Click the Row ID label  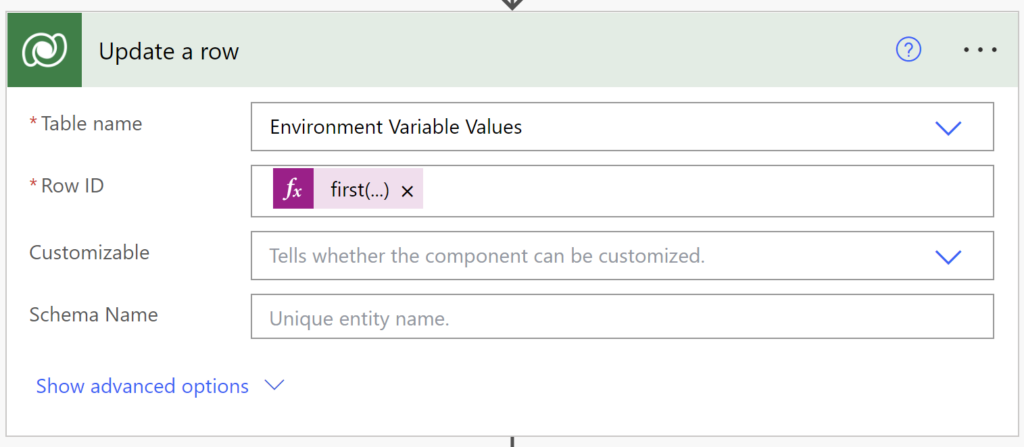click(72, 186)
